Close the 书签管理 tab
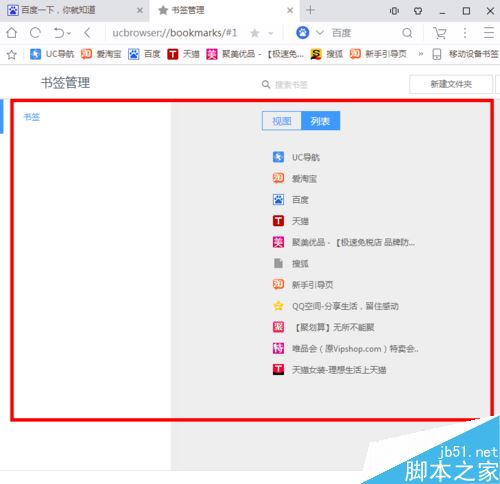Image resolution: width=500 pixels, height=484 pixels. (x=290, y=11)
